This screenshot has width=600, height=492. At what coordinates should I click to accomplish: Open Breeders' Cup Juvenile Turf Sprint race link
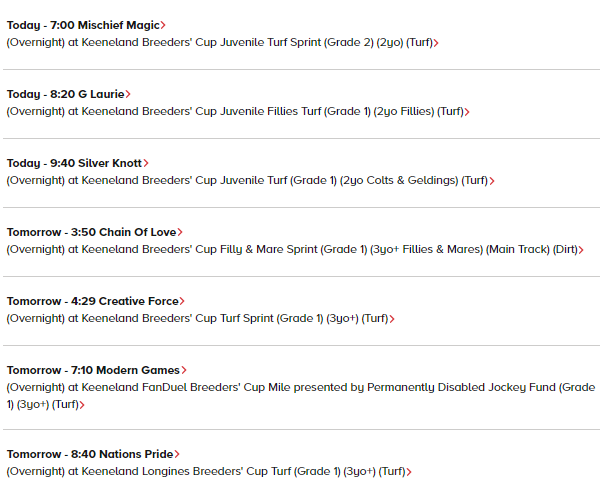click(x=220, y=42)
